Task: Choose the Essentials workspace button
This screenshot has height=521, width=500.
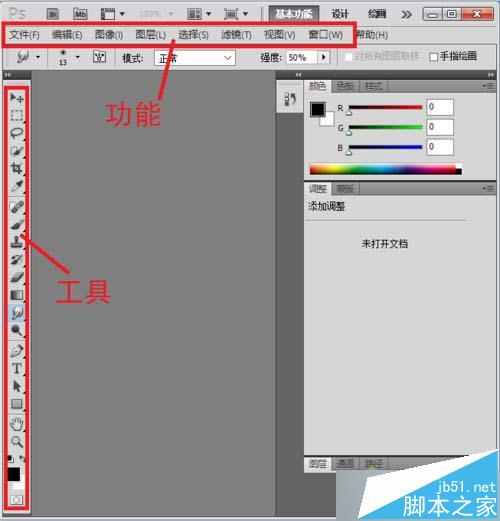Action: tap(294, 14)
